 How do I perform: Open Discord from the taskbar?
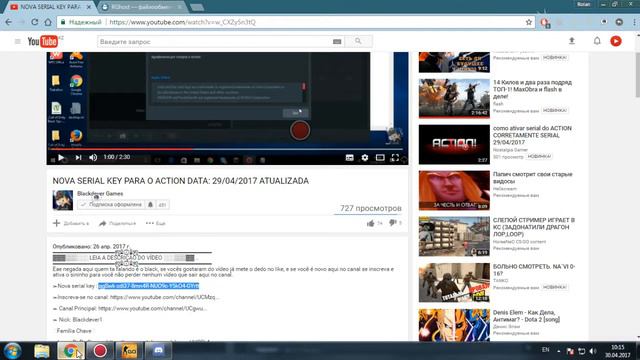(x=158, y=351)
